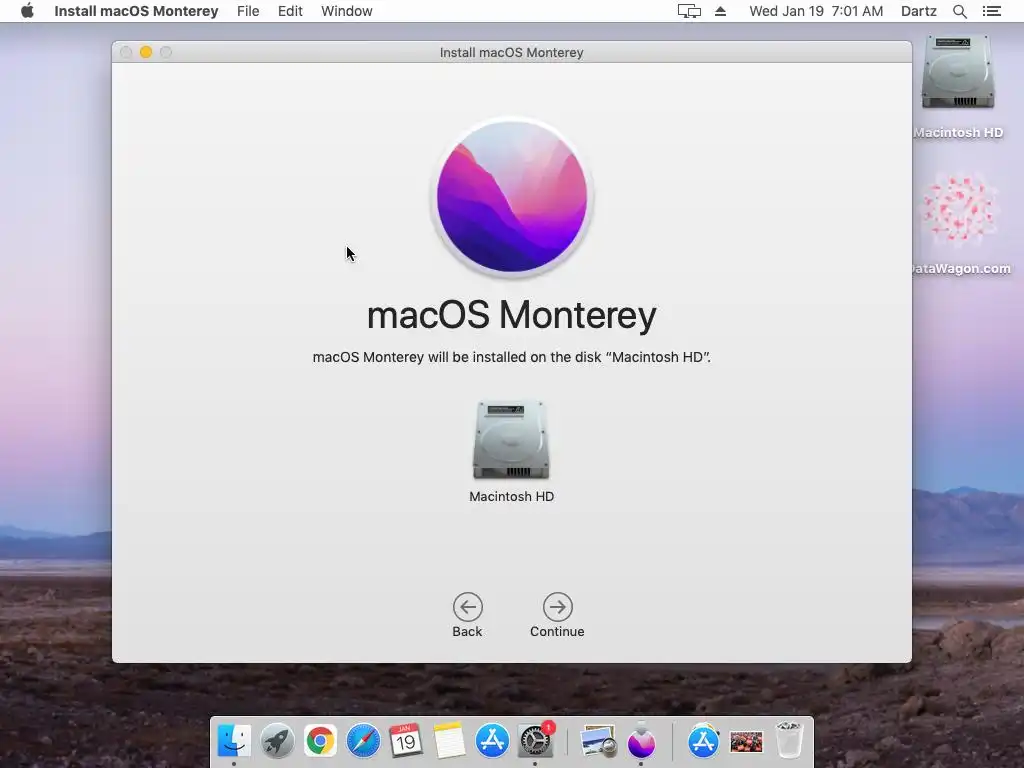Launch Google Chrome from the dock
Viewport: 1024px width, 768px height.
point(320,741)
